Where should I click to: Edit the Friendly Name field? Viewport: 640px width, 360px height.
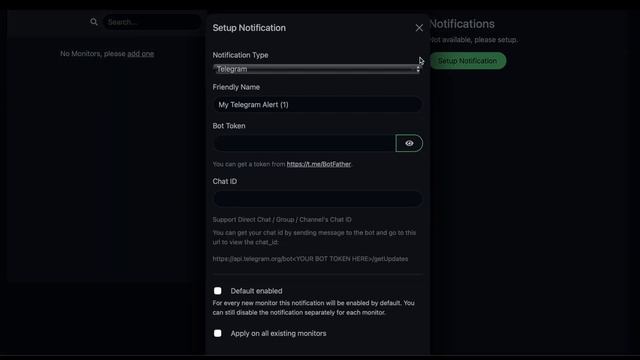pos(317,104)
